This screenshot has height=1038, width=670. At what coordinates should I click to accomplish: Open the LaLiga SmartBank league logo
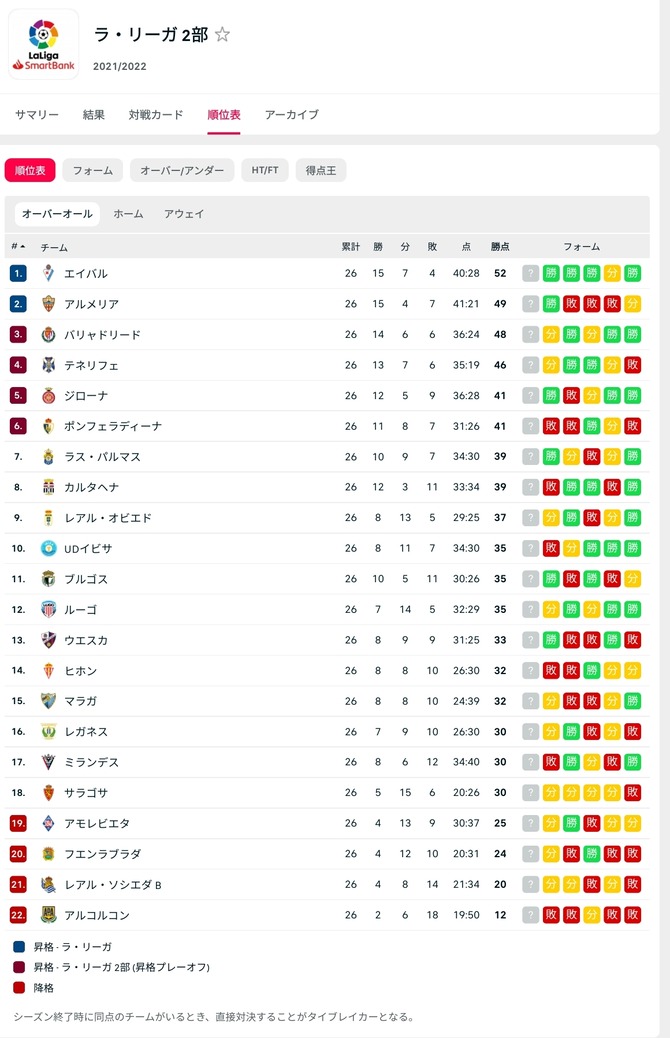[44, 44]
